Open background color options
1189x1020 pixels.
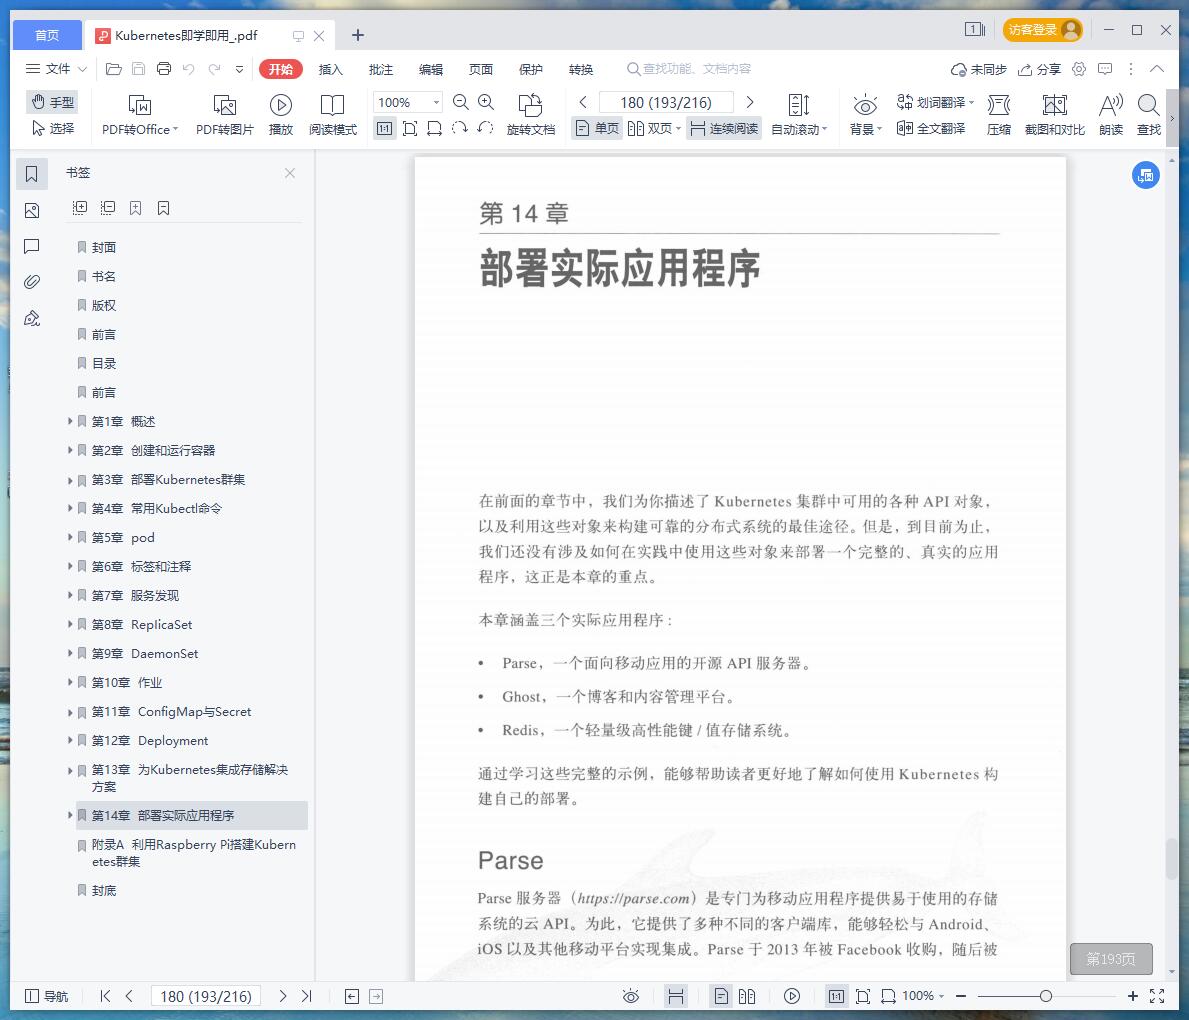pos(865,115)
